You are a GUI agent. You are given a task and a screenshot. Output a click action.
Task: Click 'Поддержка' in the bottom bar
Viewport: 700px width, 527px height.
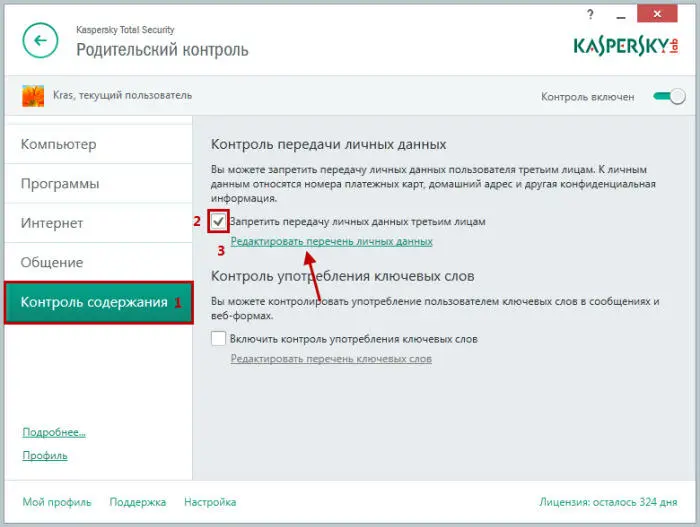point(137,502)
